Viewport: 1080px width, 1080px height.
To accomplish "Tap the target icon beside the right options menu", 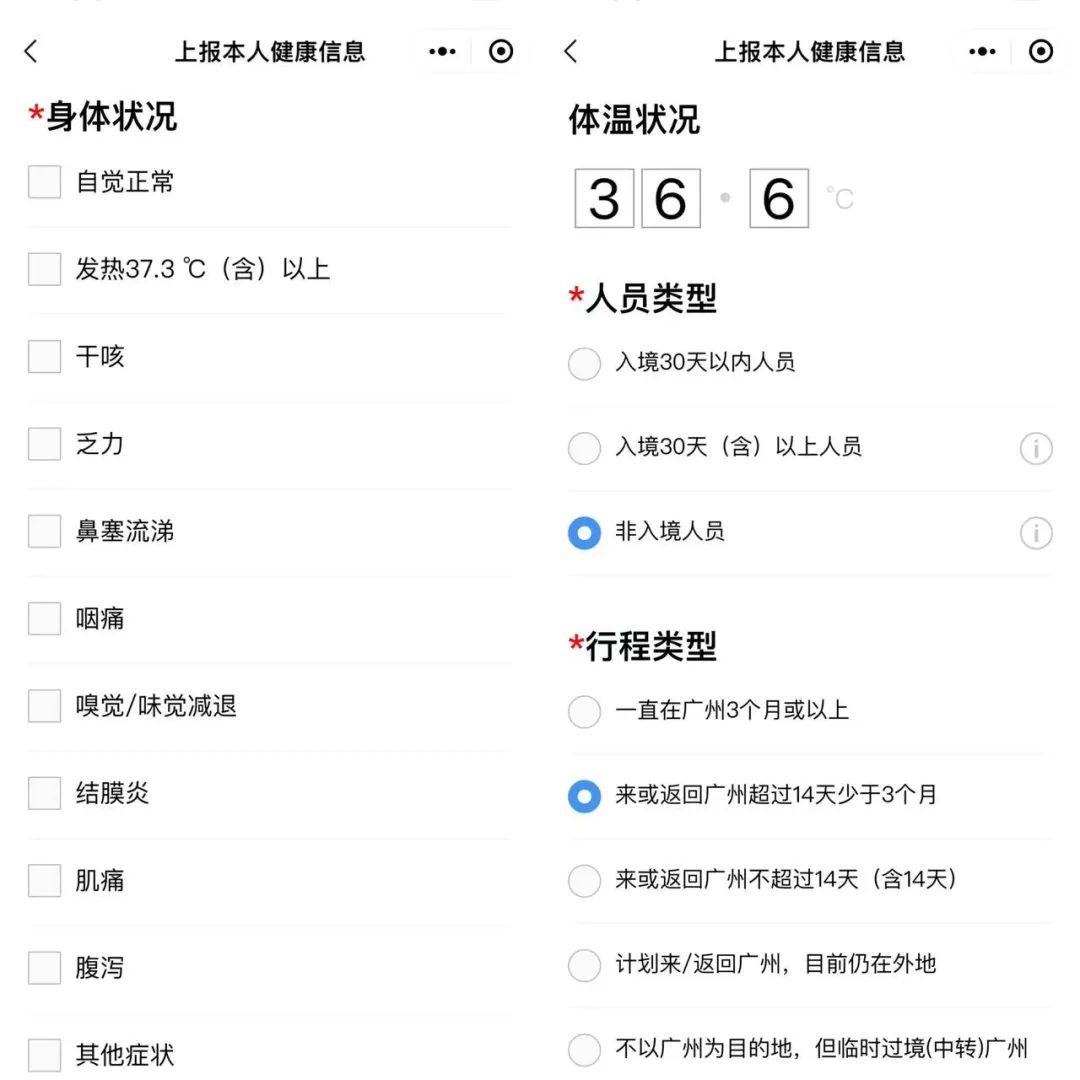I will (1039, 51).
